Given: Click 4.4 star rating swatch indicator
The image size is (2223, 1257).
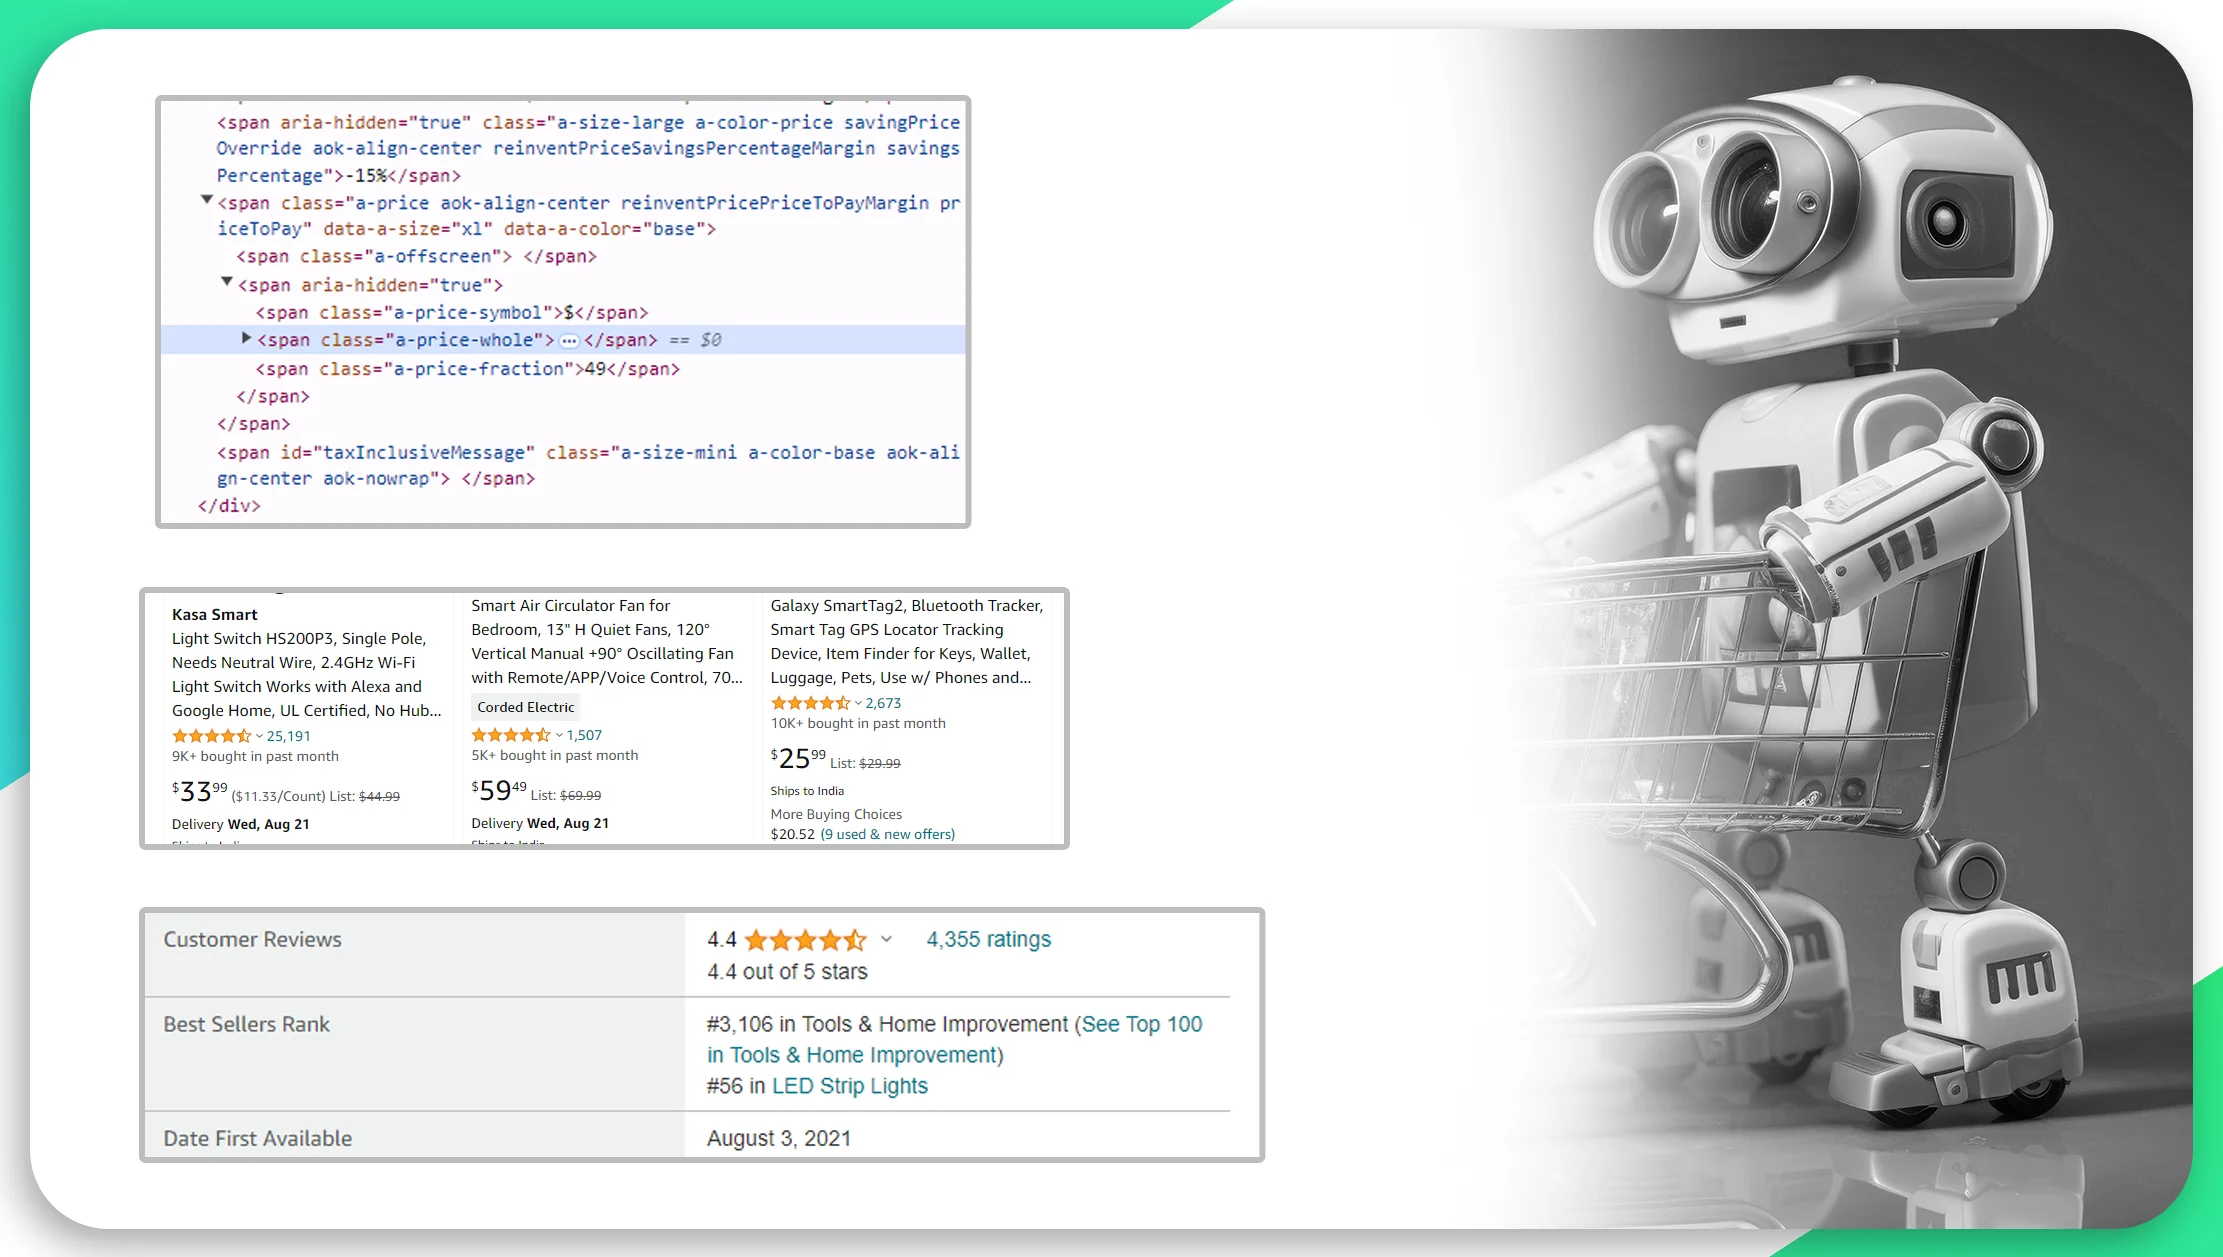Looking at the screenshot, I should tap(808, 939).
